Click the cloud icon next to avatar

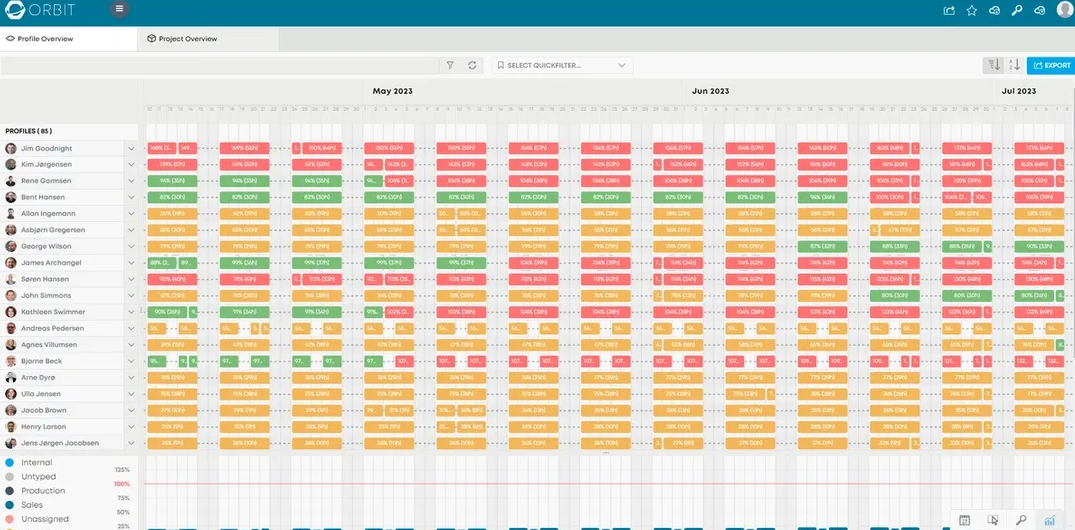(1039, 10)
